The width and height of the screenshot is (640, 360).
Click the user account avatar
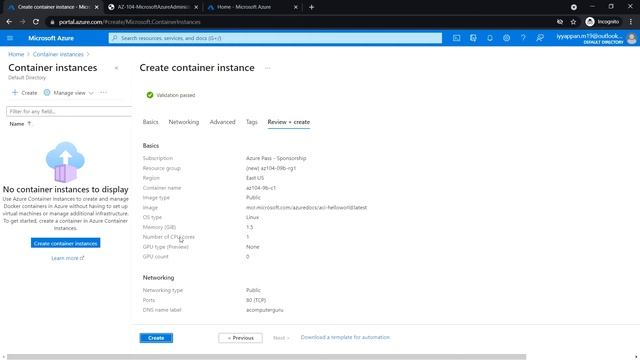[631, 38]
